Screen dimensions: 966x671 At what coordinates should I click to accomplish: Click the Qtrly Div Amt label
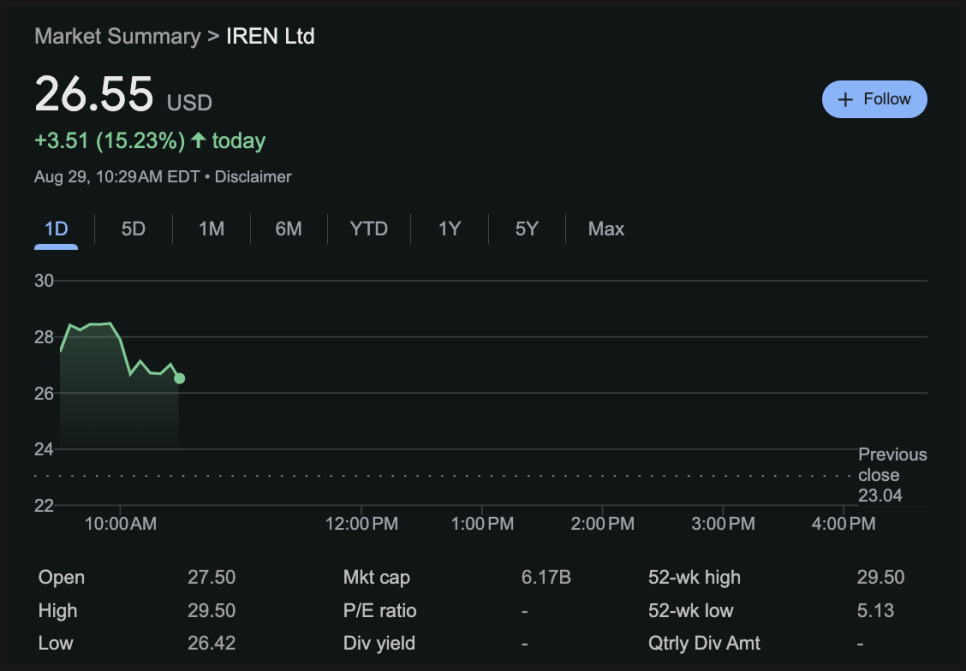(x=704, y=643)
